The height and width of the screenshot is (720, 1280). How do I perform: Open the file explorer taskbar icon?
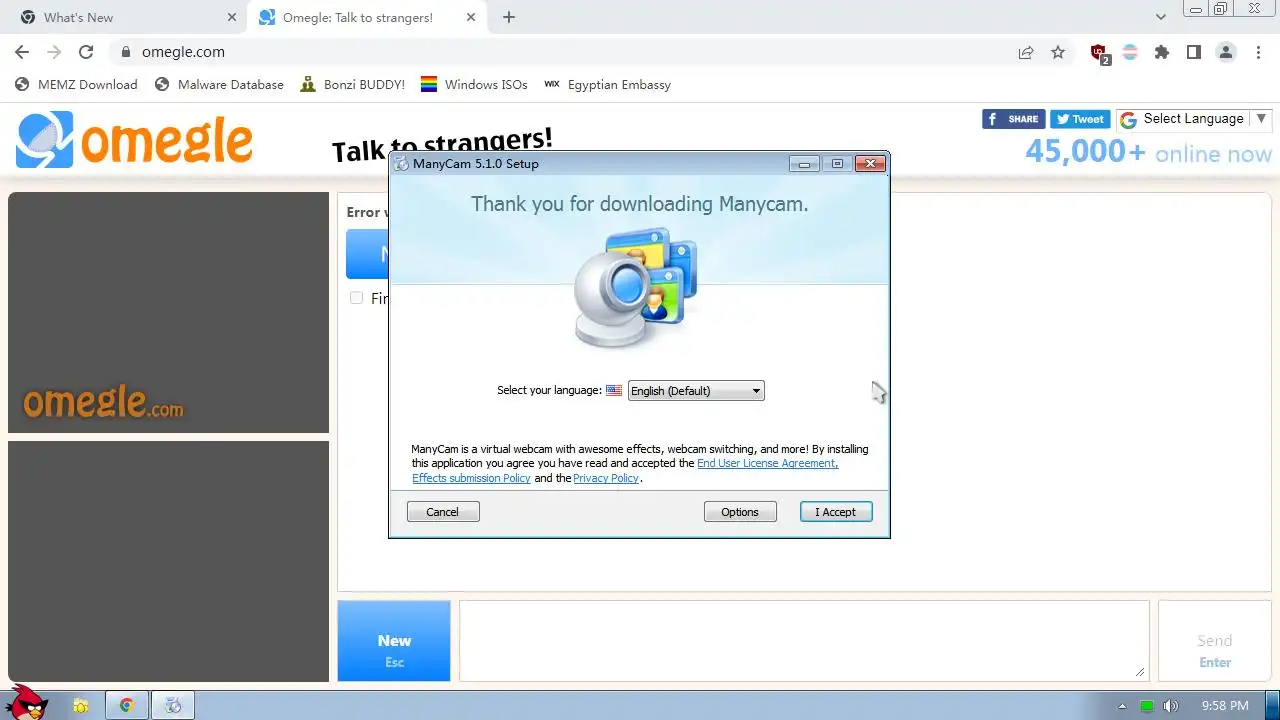click(x=80, y=706)
